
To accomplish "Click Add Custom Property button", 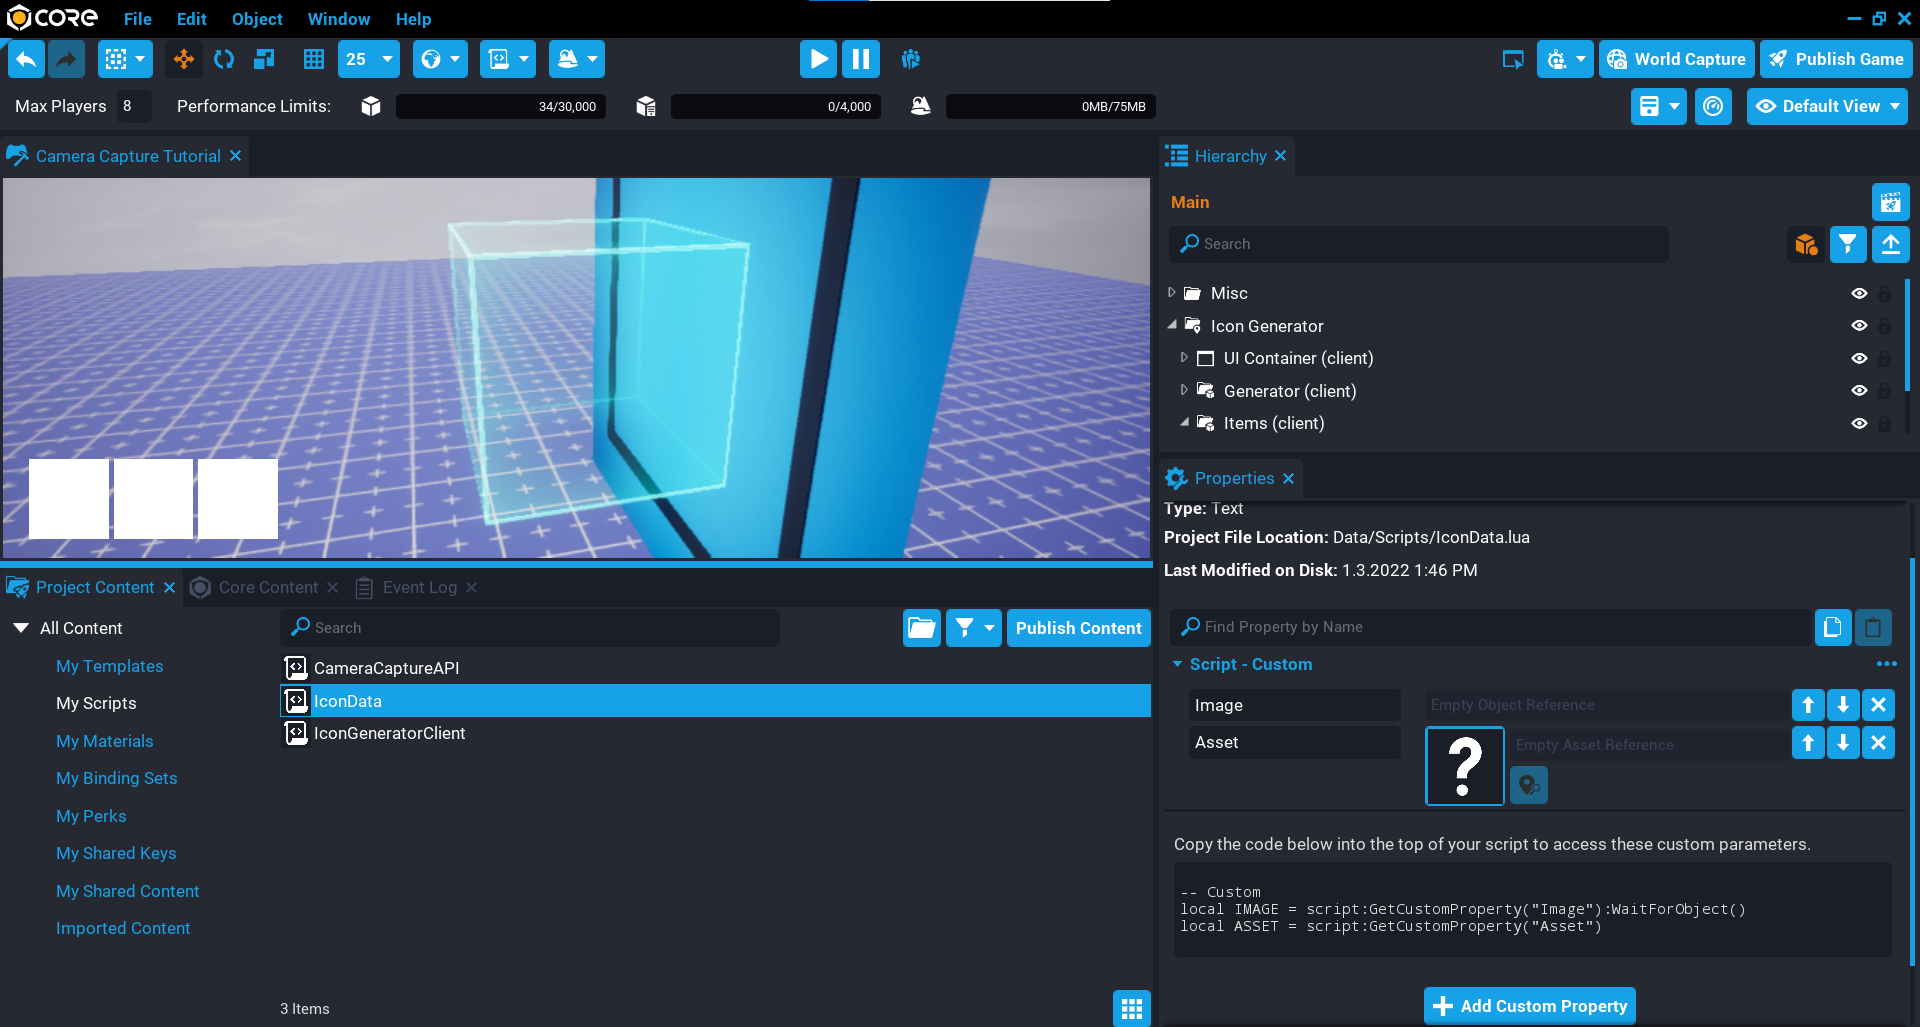I will 1529,1006.
